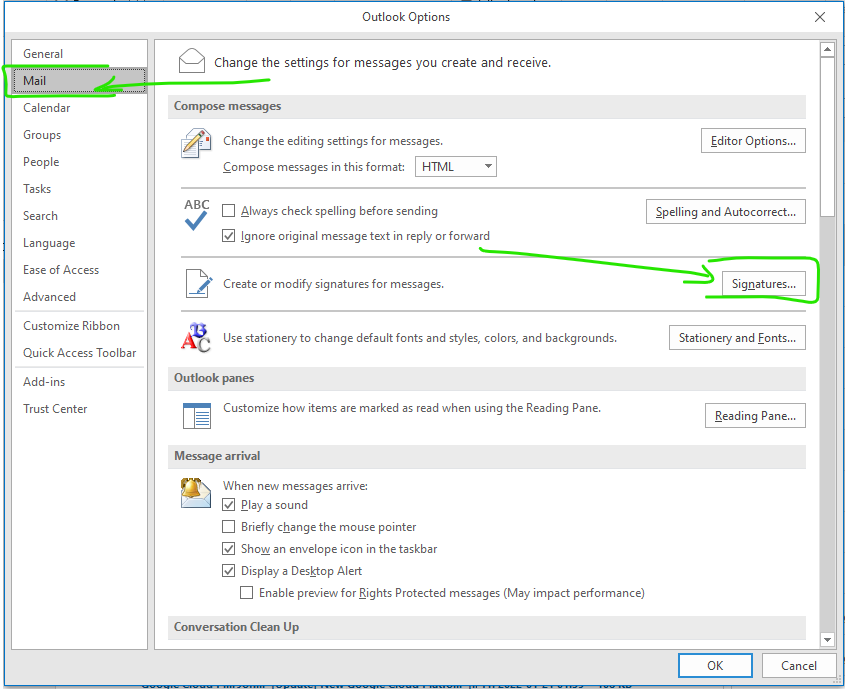Click the Reading Pane layout icon
The image size is (845, 689).
click(197, 416)
